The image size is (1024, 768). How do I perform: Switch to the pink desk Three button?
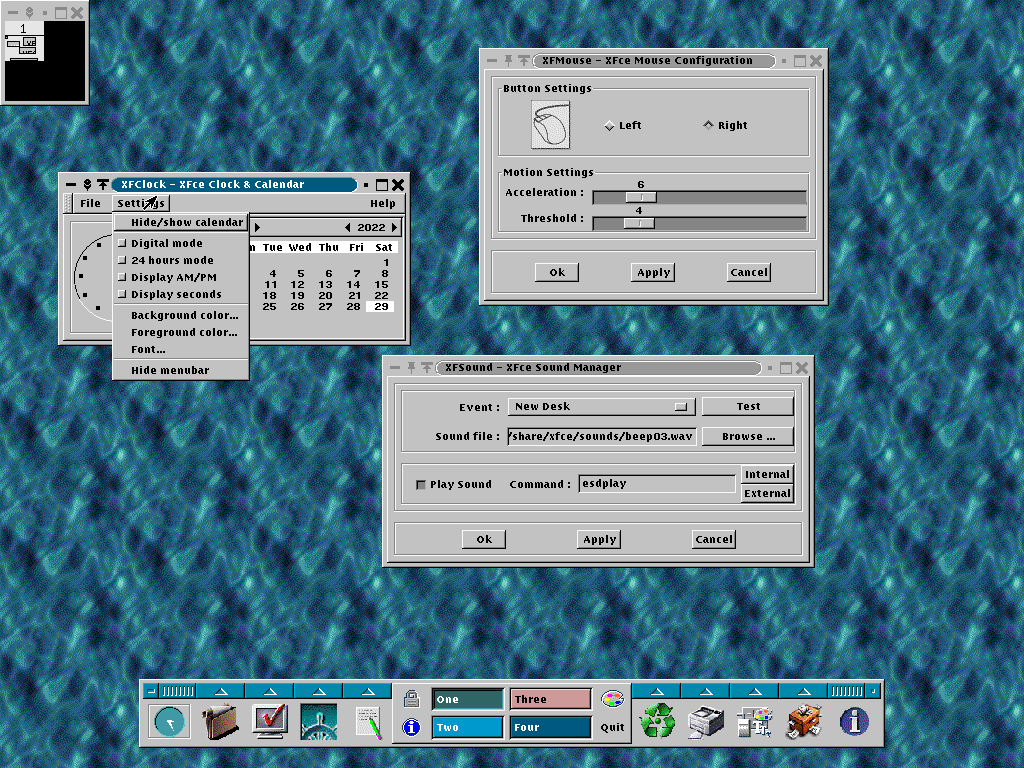coord(551,699)
